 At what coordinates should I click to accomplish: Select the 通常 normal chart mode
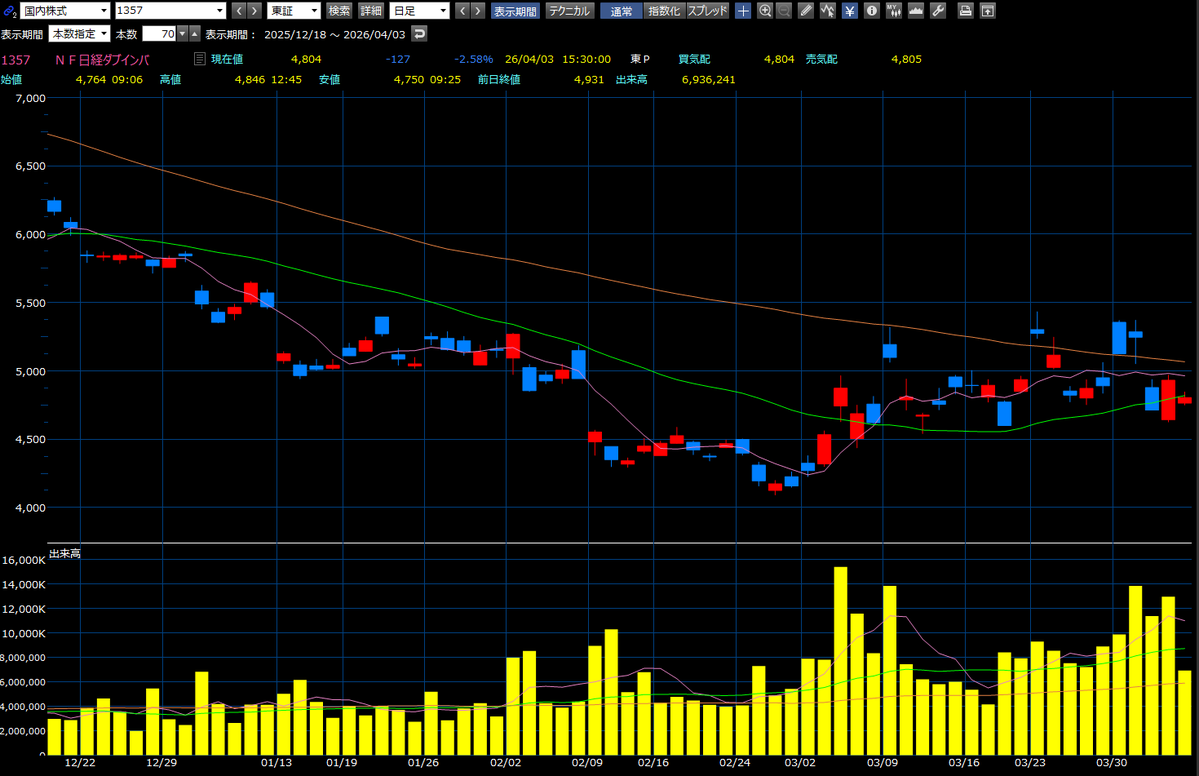(x=621, y=11)
